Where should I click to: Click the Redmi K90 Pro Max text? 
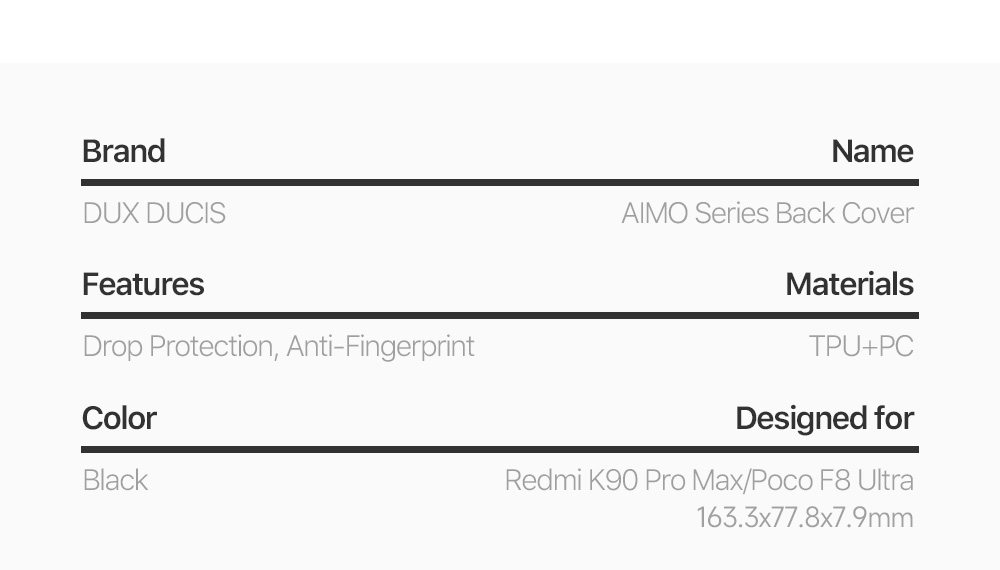pyautogui.click(x=622, y=480)
